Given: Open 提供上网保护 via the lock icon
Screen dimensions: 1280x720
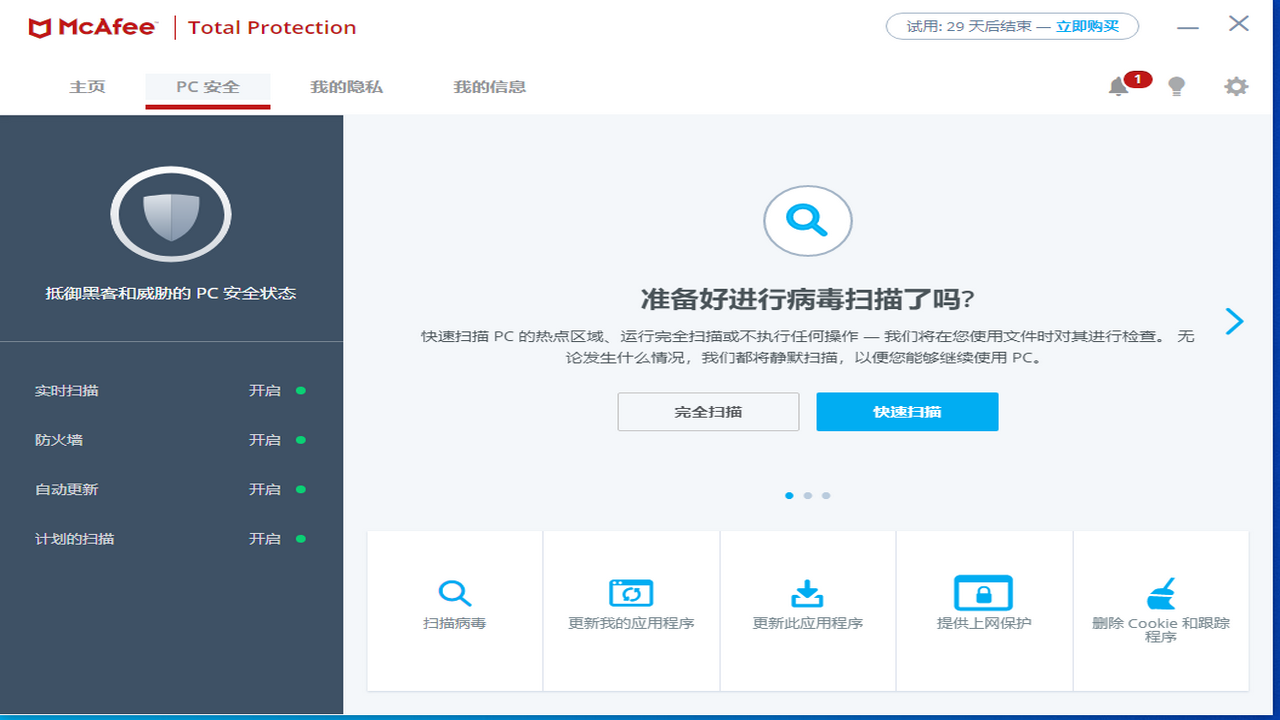Looking at the screenshot, I should click(x=983, y=592).
